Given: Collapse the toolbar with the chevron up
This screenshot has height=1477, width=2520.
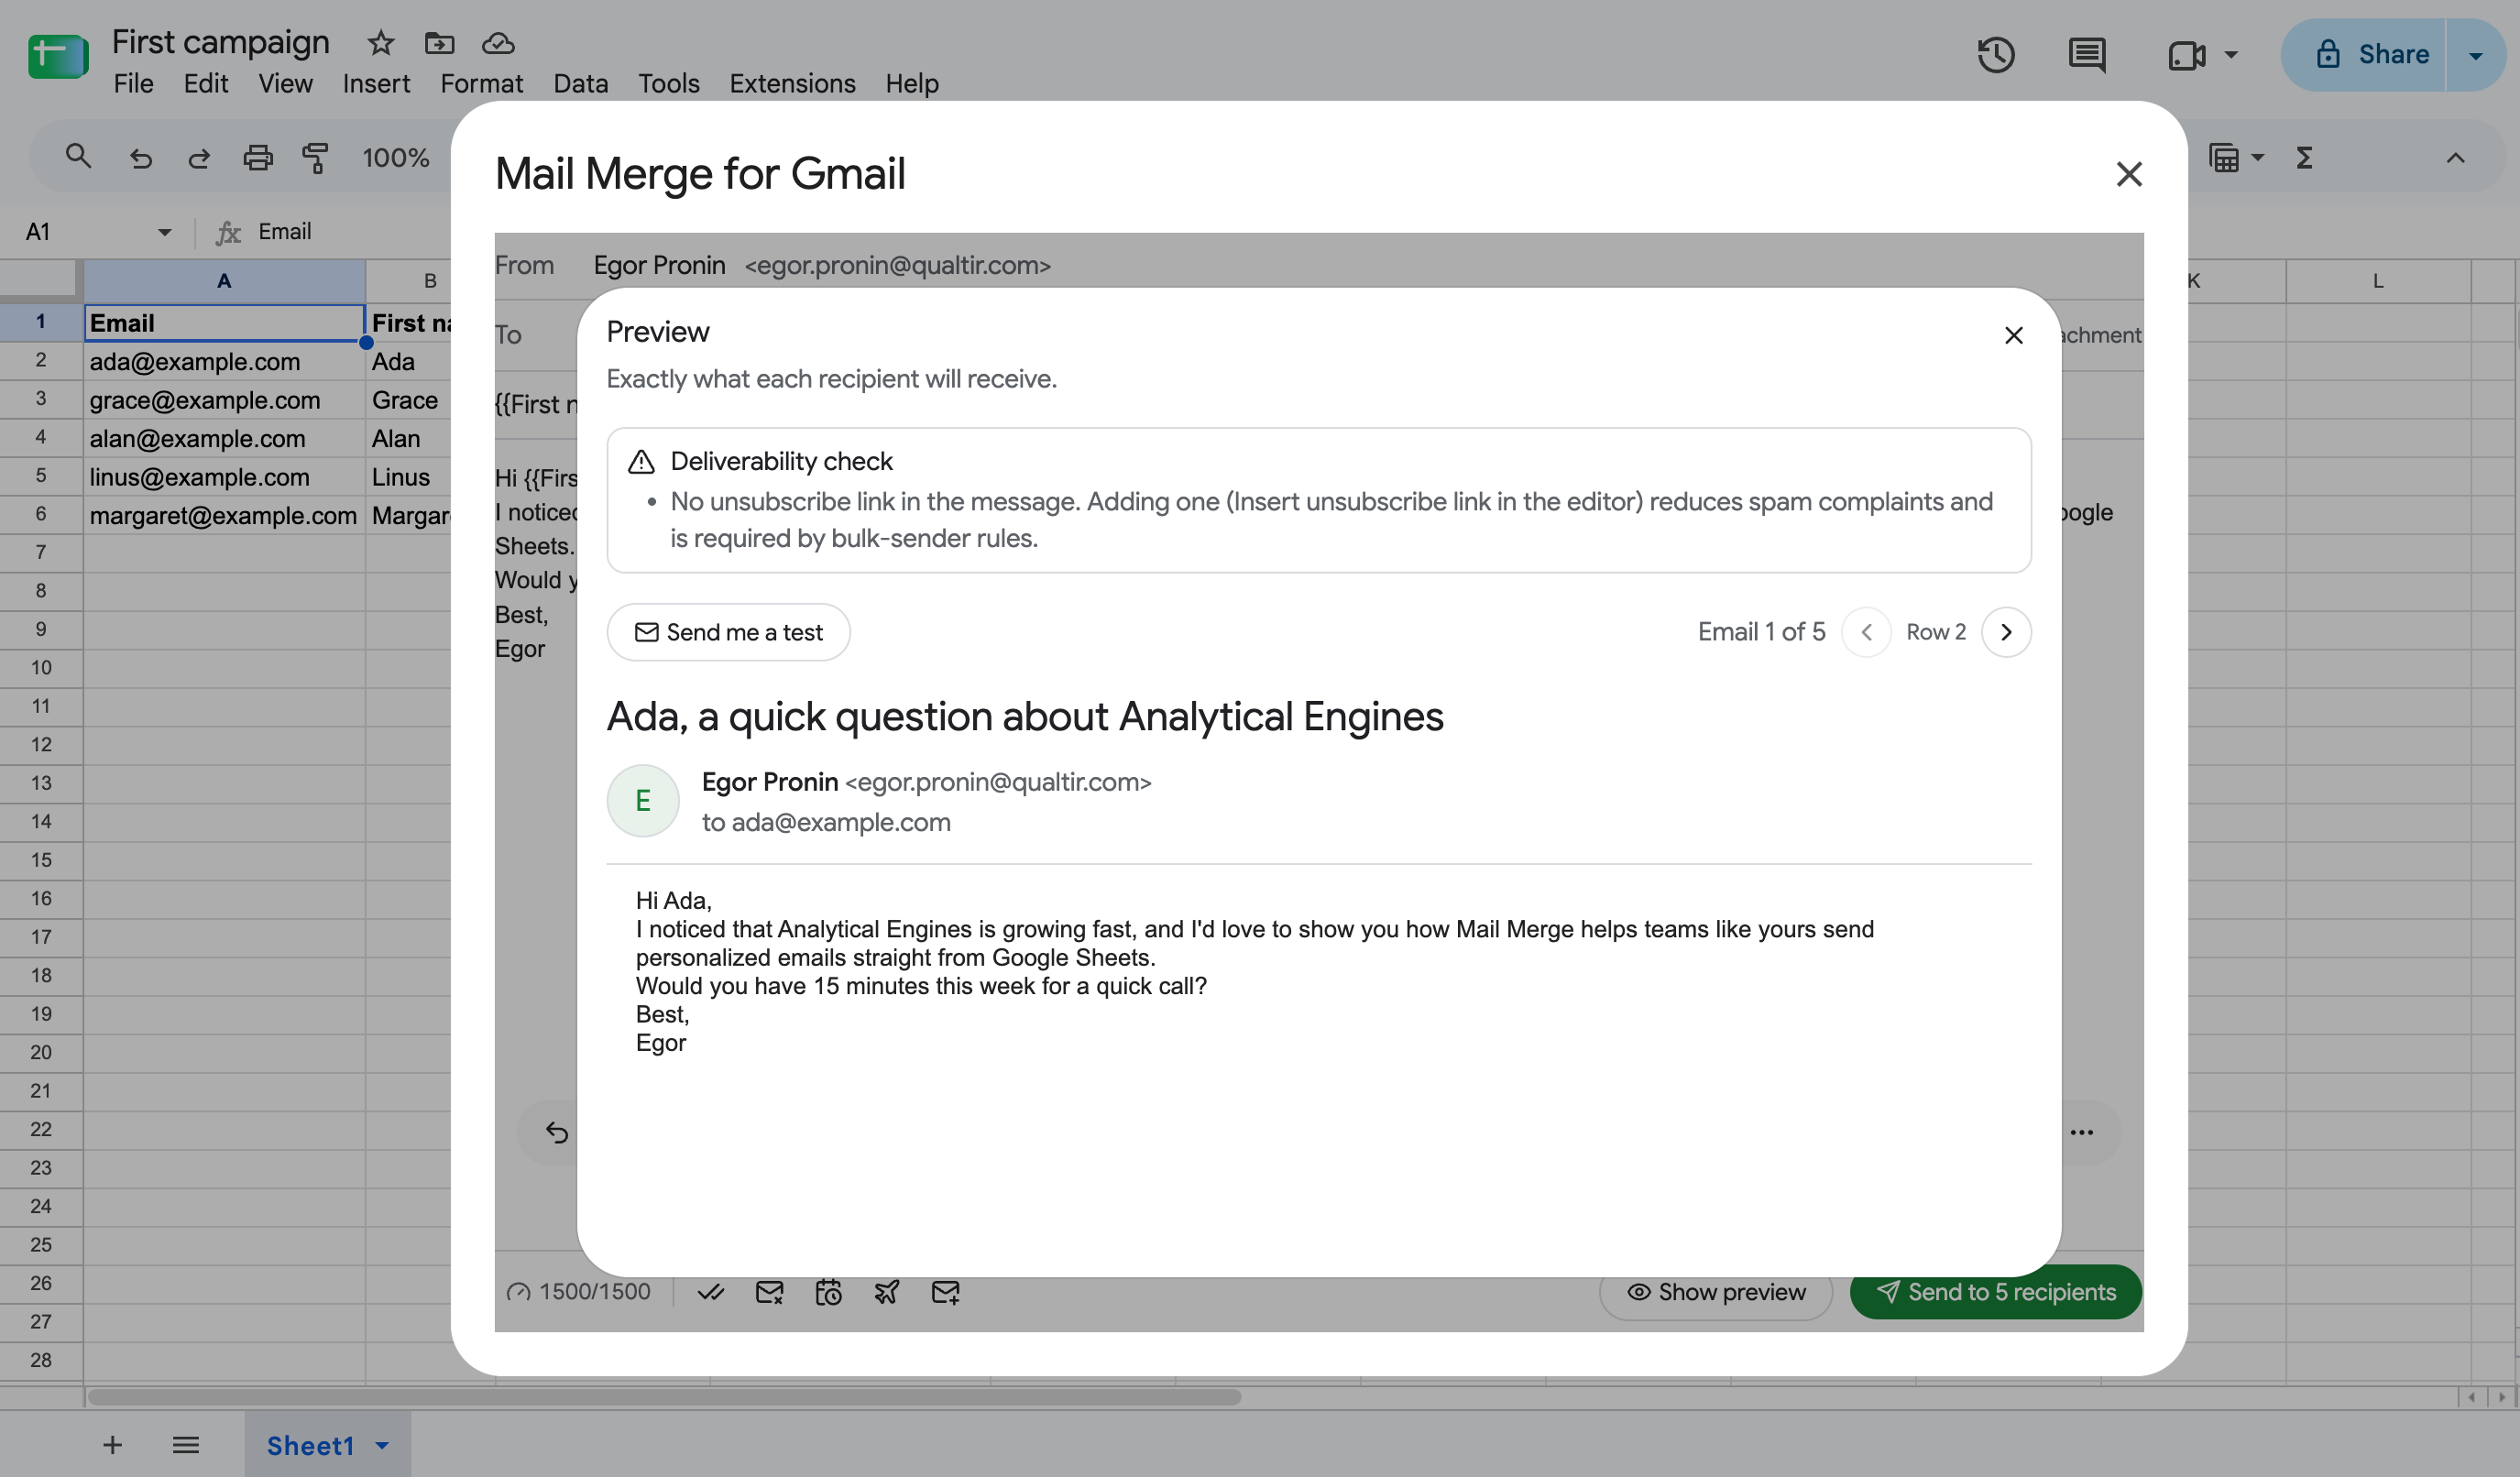Looking at the screenshot, I should coord(2455,157).
